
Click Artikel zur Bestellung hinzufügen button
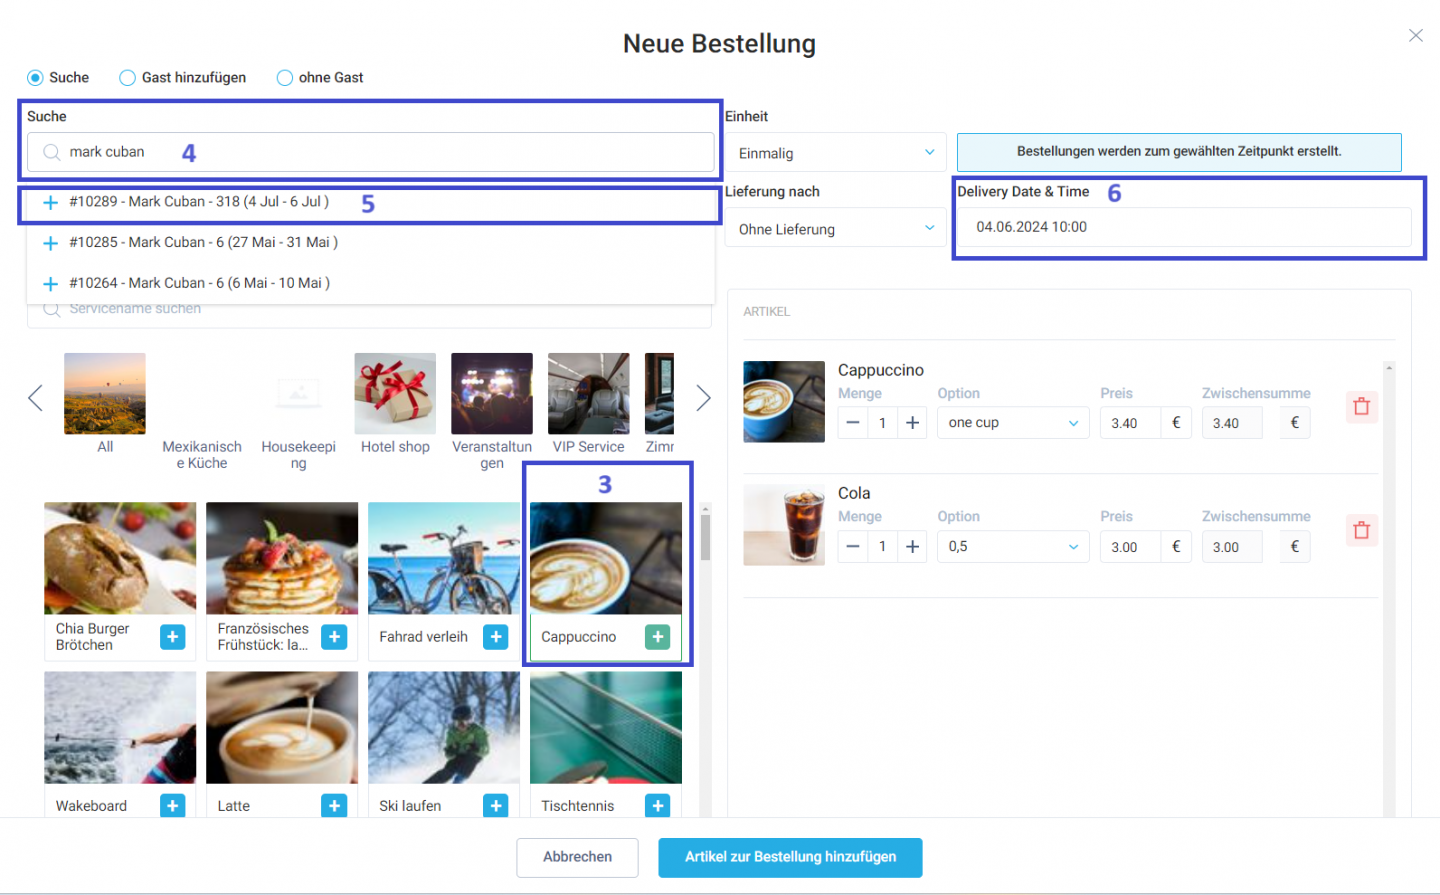790,857
